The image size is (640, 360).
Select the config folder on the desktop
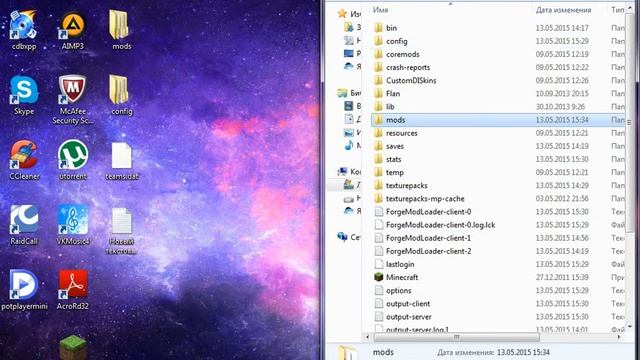[x=121, y=95]
